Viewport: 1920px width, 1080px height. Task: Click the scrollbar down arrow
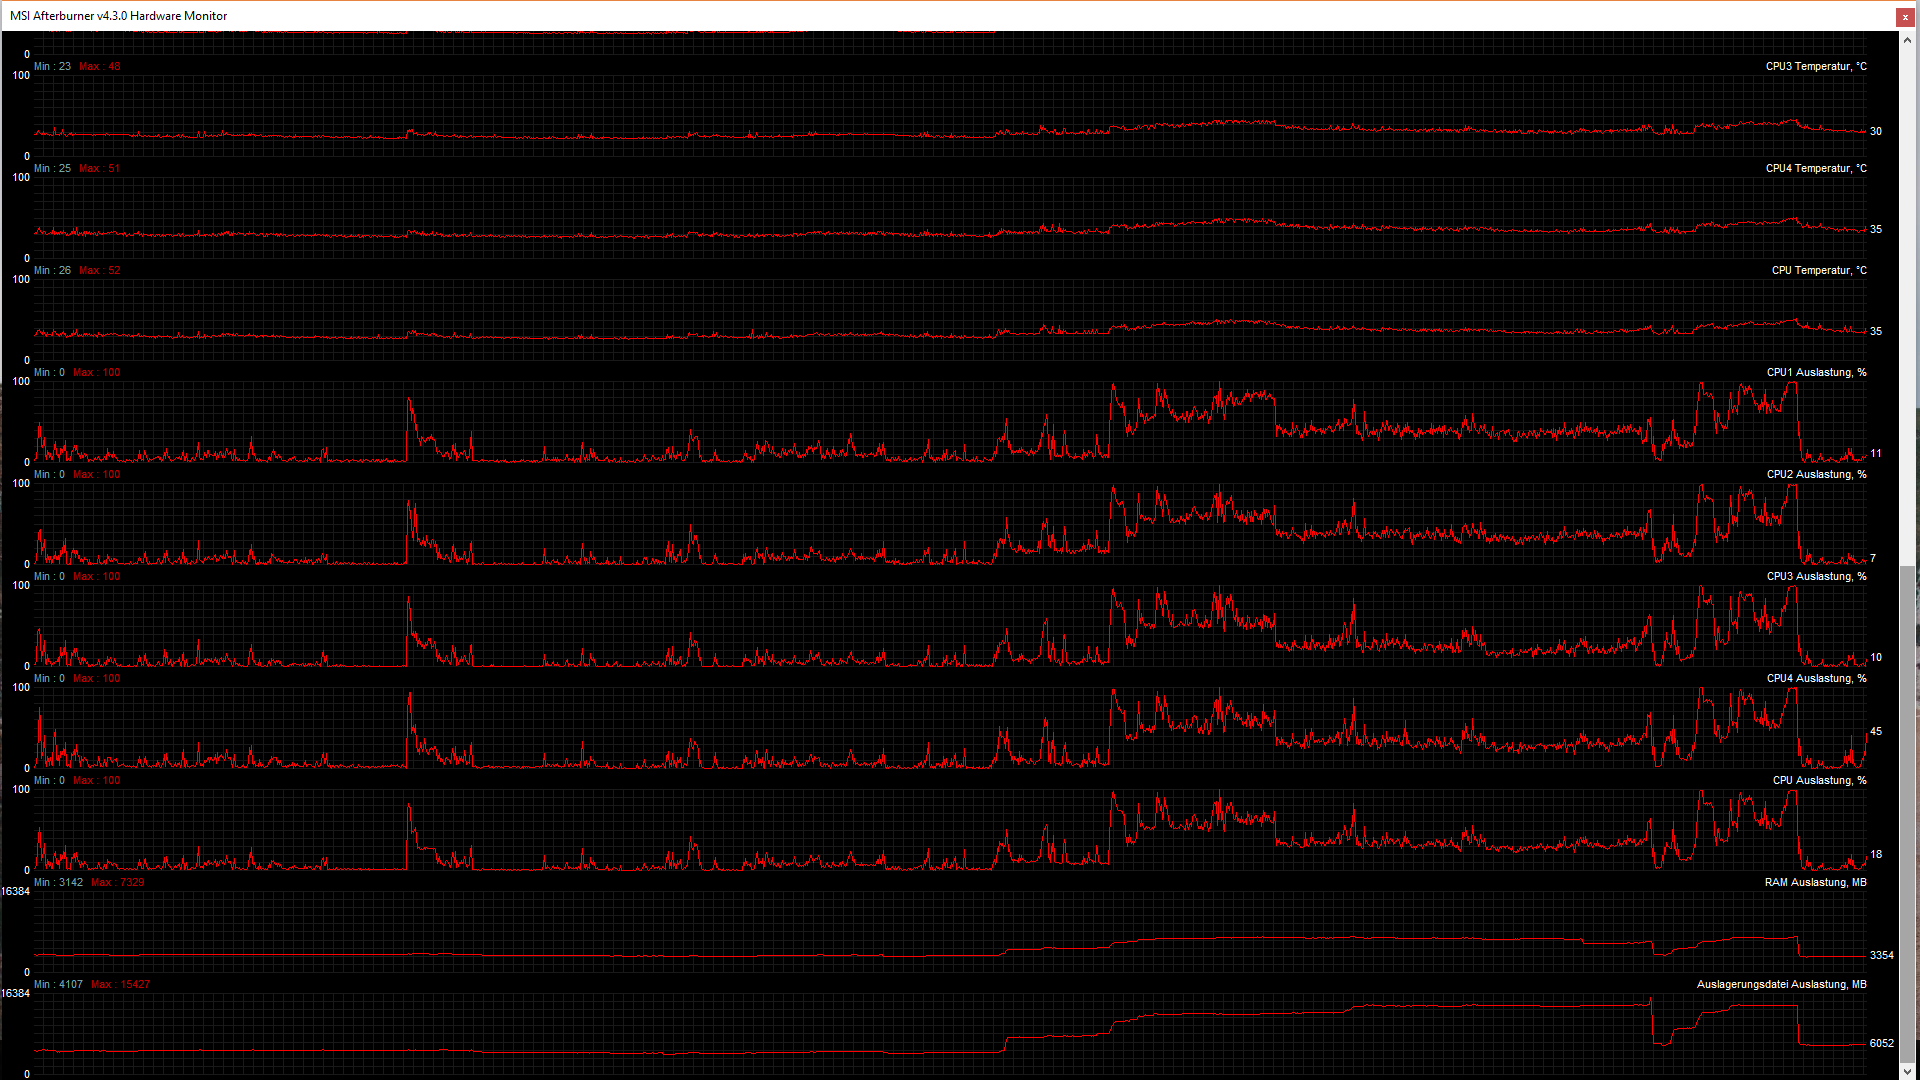[1908, 1071]
